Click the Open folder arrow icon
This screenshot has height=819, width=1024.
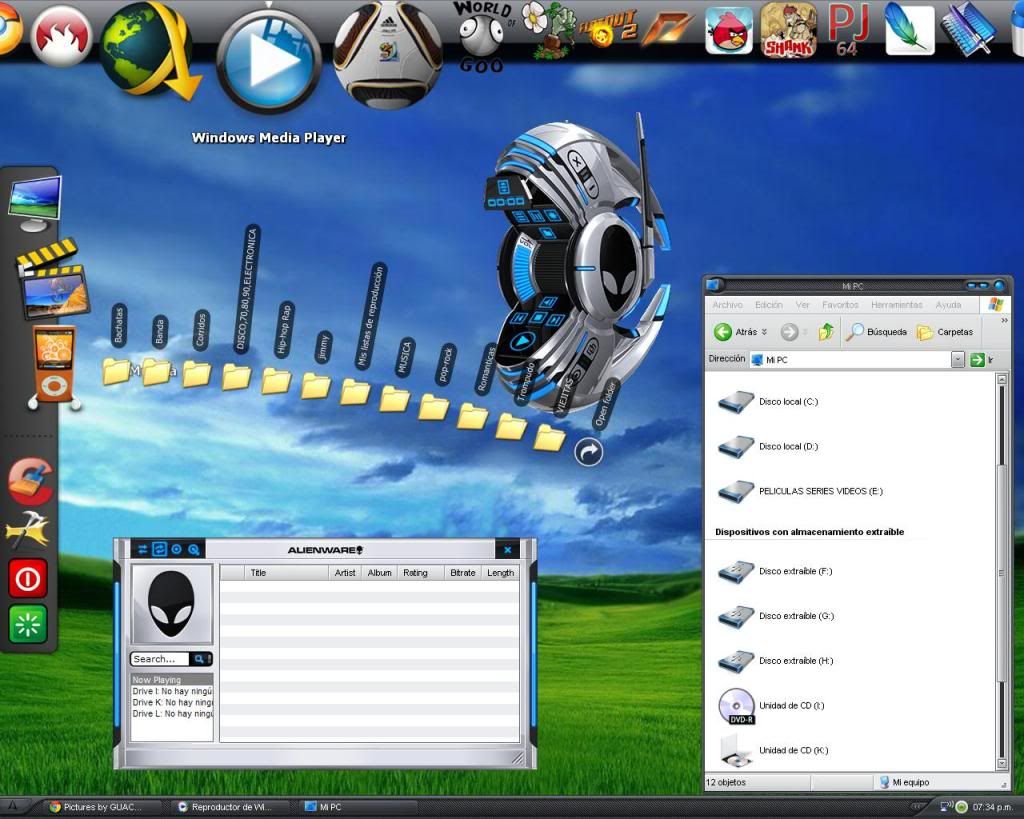pos(588,452)
